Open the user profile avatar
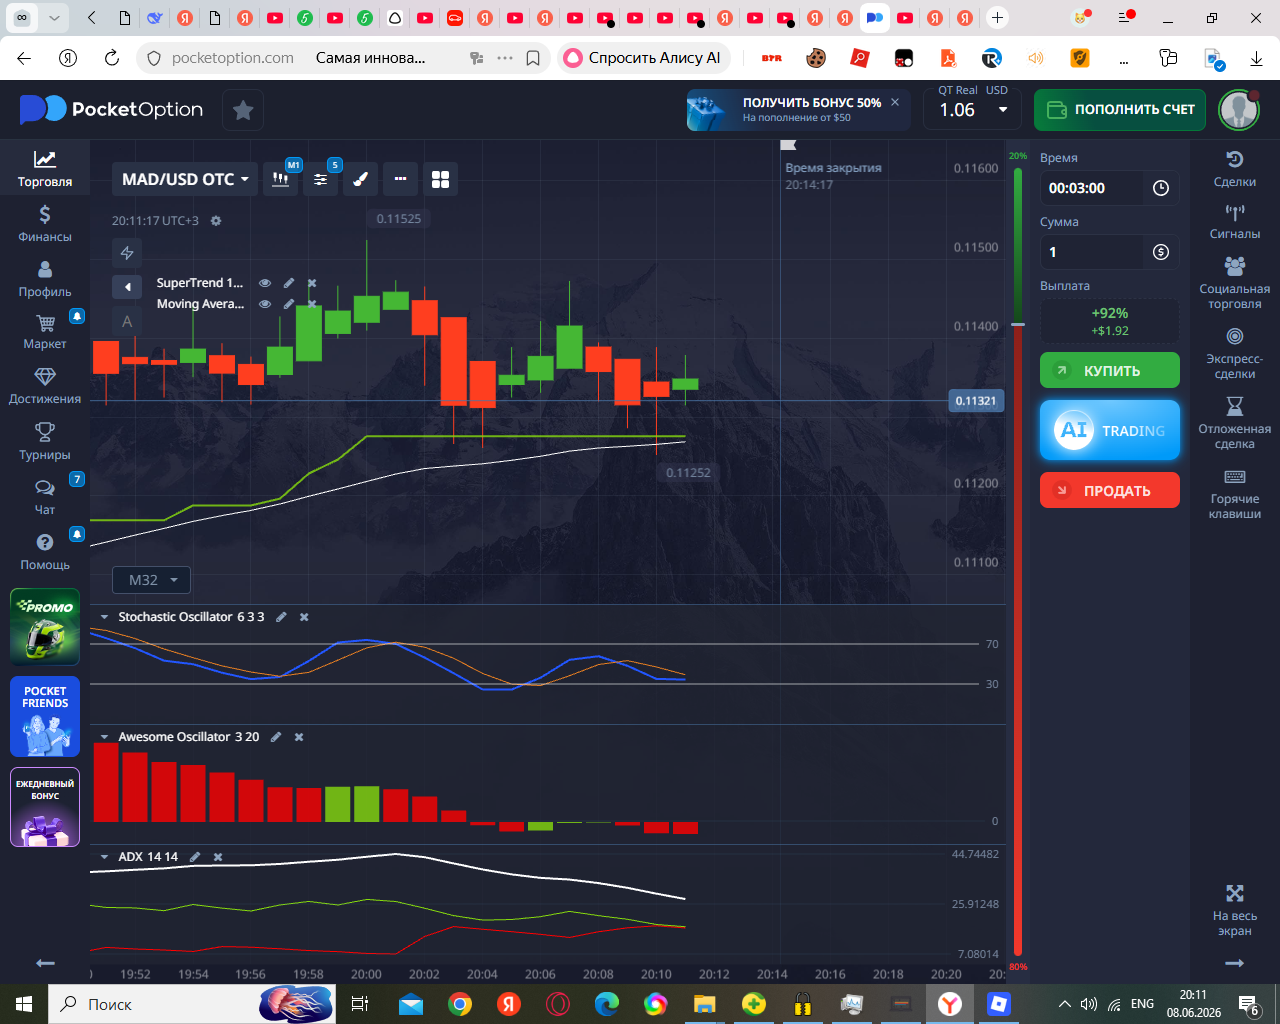Image resolution: width=1280 pixels, height=1024 pixels. (x=1239, y=110)
